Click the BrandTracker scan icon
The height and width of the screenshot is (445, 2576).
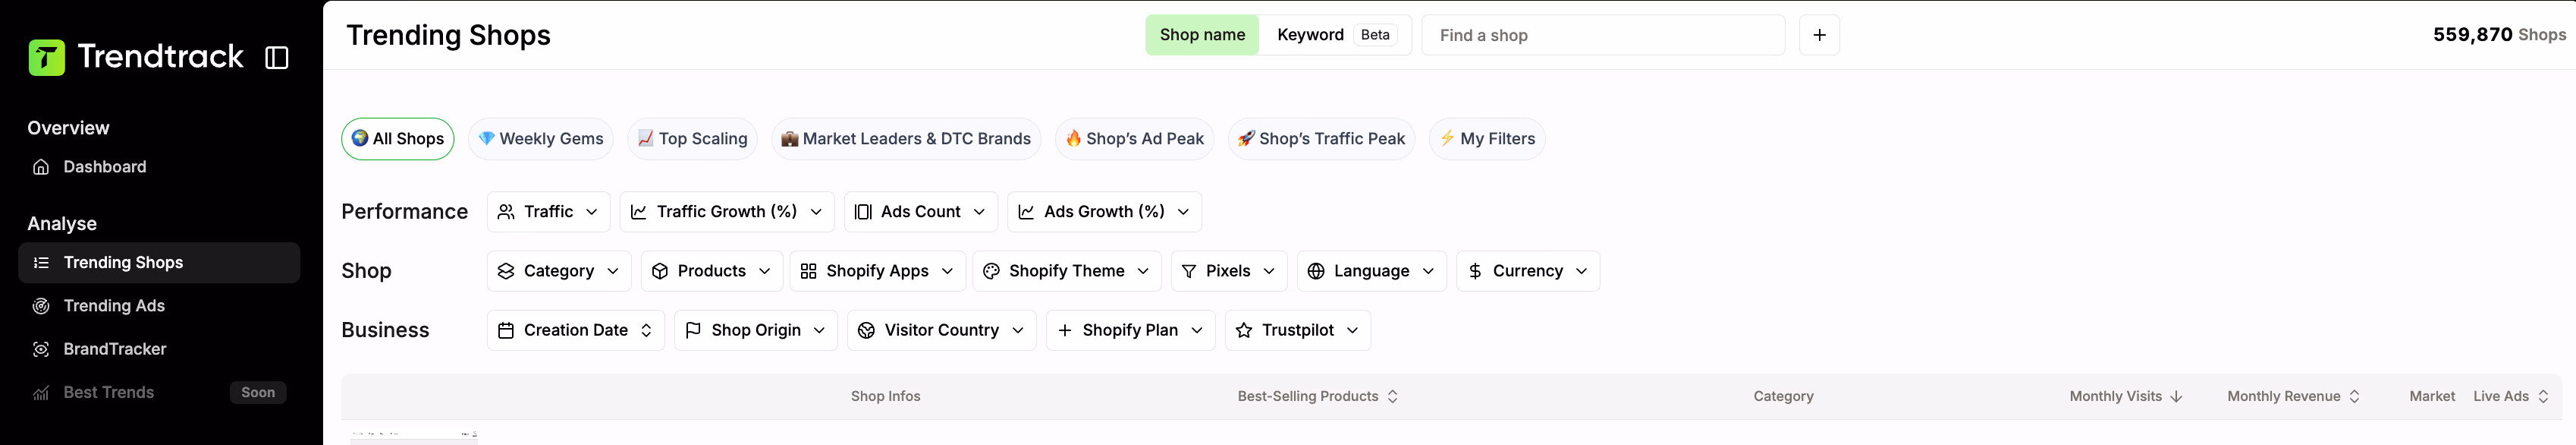41,349
